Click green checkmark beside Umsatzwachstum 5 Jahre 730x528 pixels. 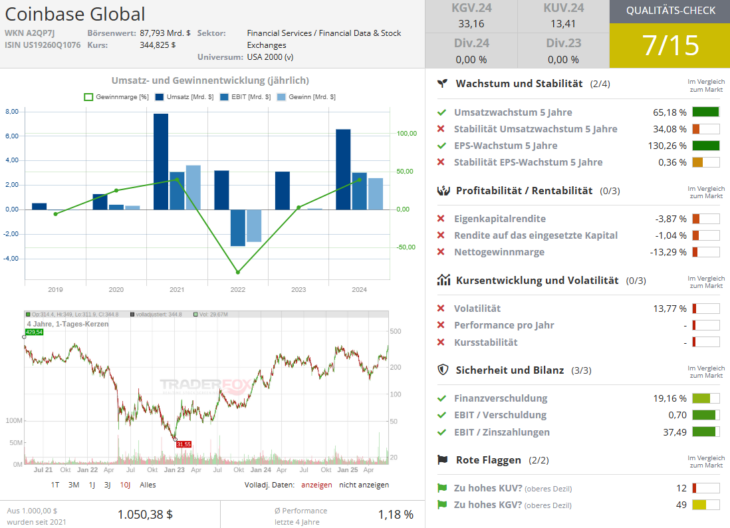coord(442,112)
